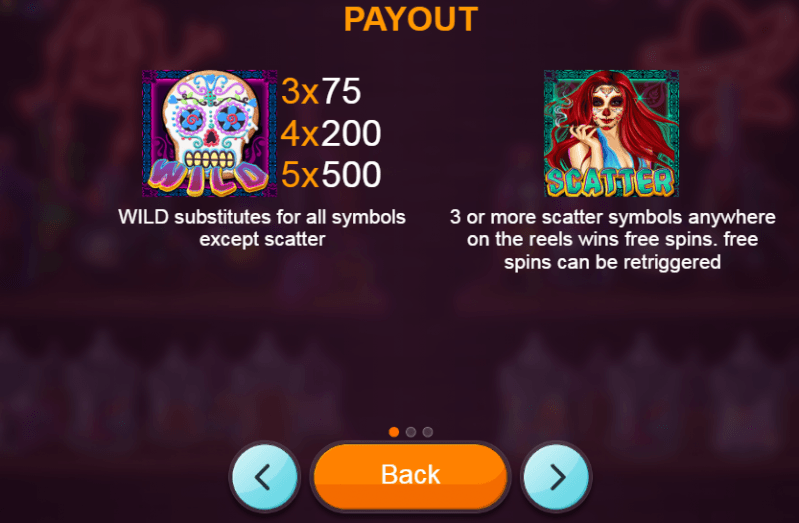Screen dimensions: 799x523
Task: Click the orange Back button
Action: [x=410, y=476]
